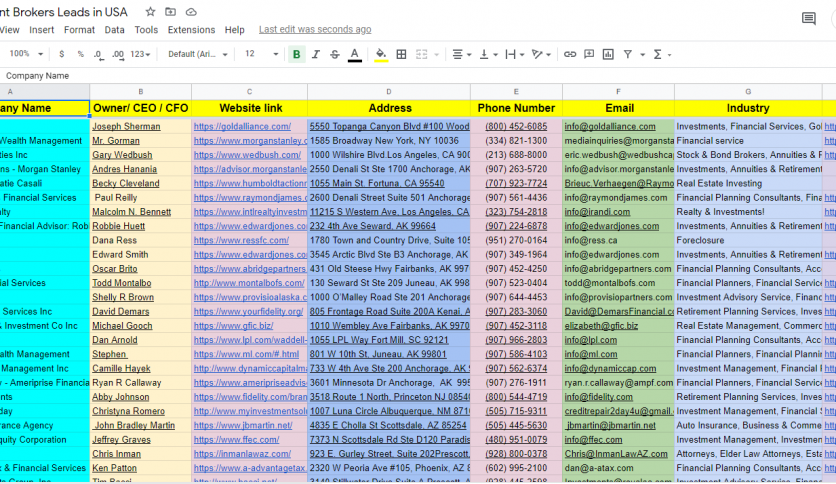
Task: Select the Foreclosure industry cell
Action: click(748, 240)
